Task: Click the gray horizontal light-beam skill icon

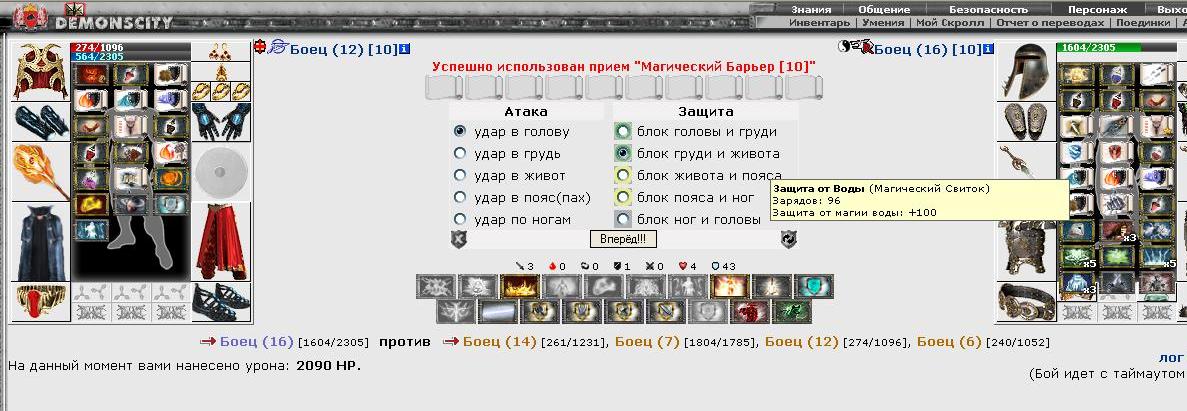Action: [497, 311]
